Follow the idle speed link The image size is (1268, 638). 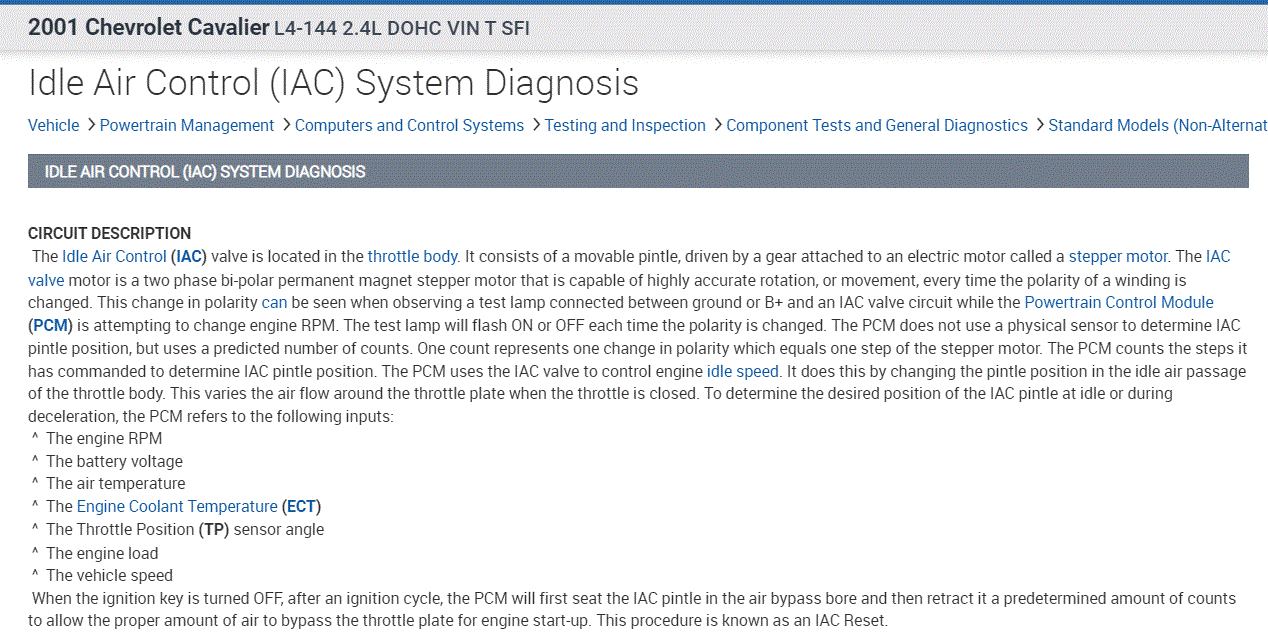[742, 371]
